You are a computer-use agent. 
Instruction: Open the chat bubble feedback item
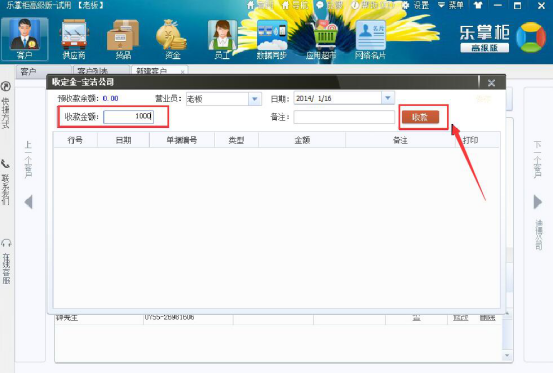click(x=329, y=5)
